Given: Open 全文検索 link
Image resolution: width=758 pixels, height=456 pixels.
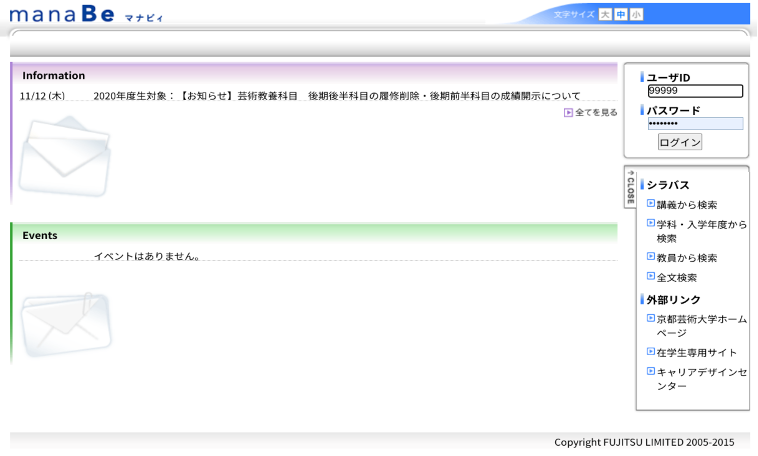Looking at the screenshot, I should coord(676,278).
